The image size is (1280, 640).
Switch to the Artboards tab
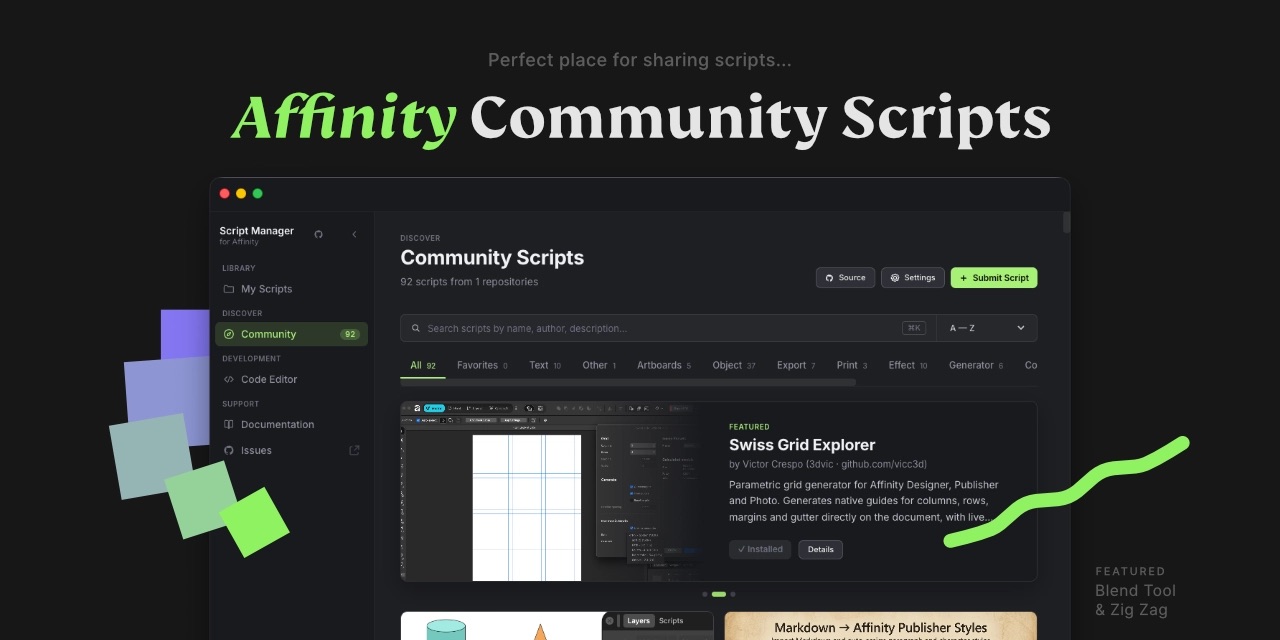click(x=664, y=365)
